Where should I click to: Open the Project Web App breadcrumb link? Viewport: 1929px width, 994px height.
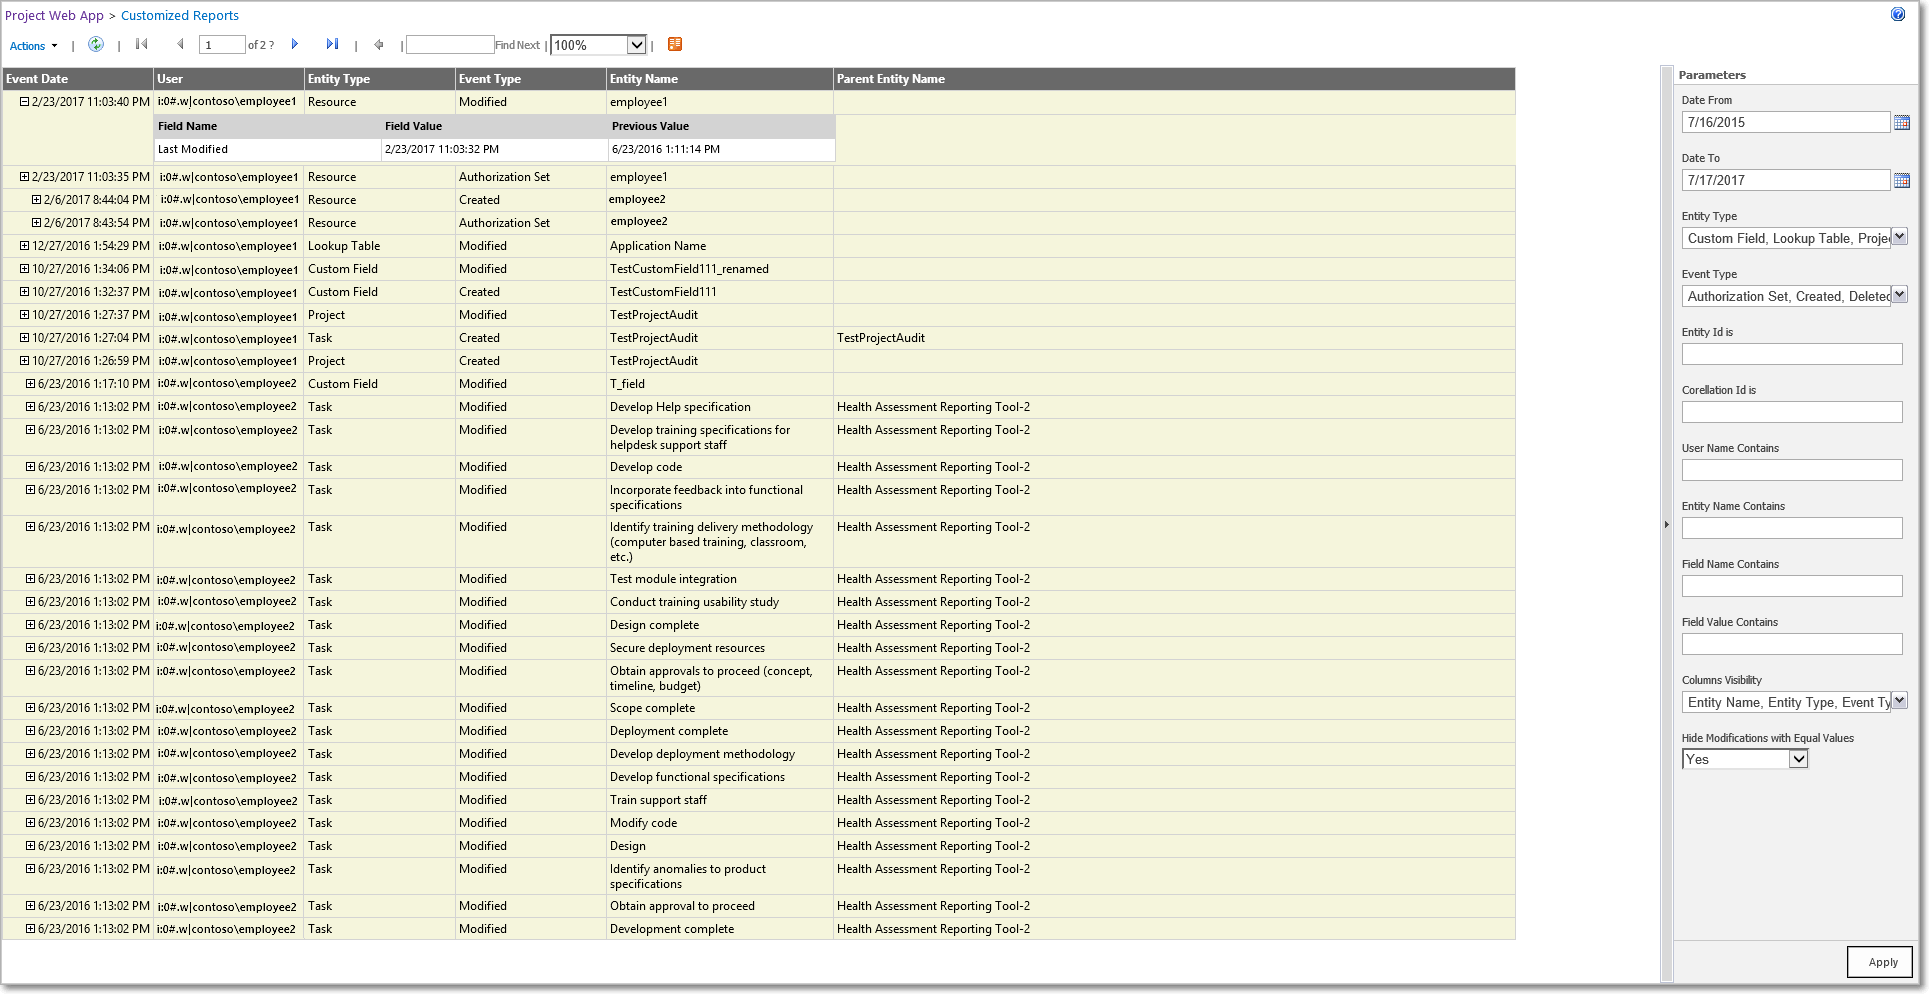[54, 16]
